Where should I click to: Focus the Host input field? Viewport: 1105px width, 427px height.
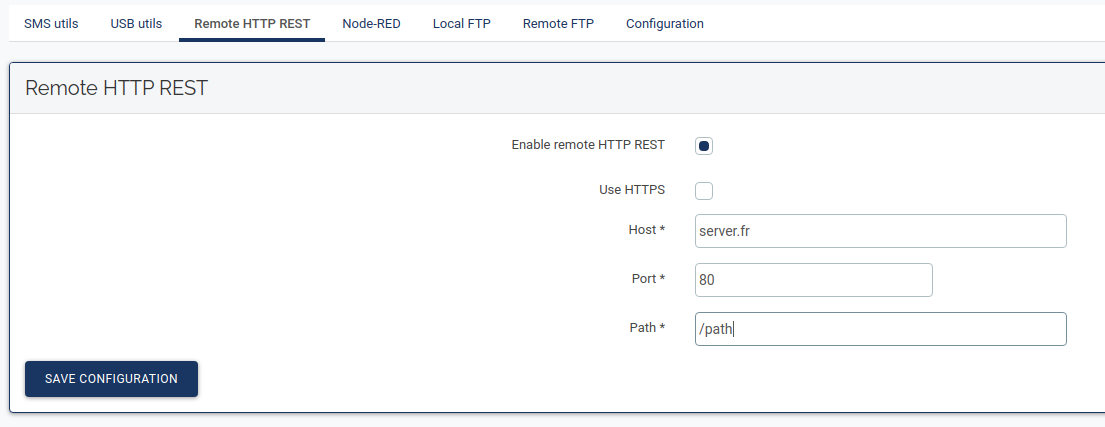(880, 231)
